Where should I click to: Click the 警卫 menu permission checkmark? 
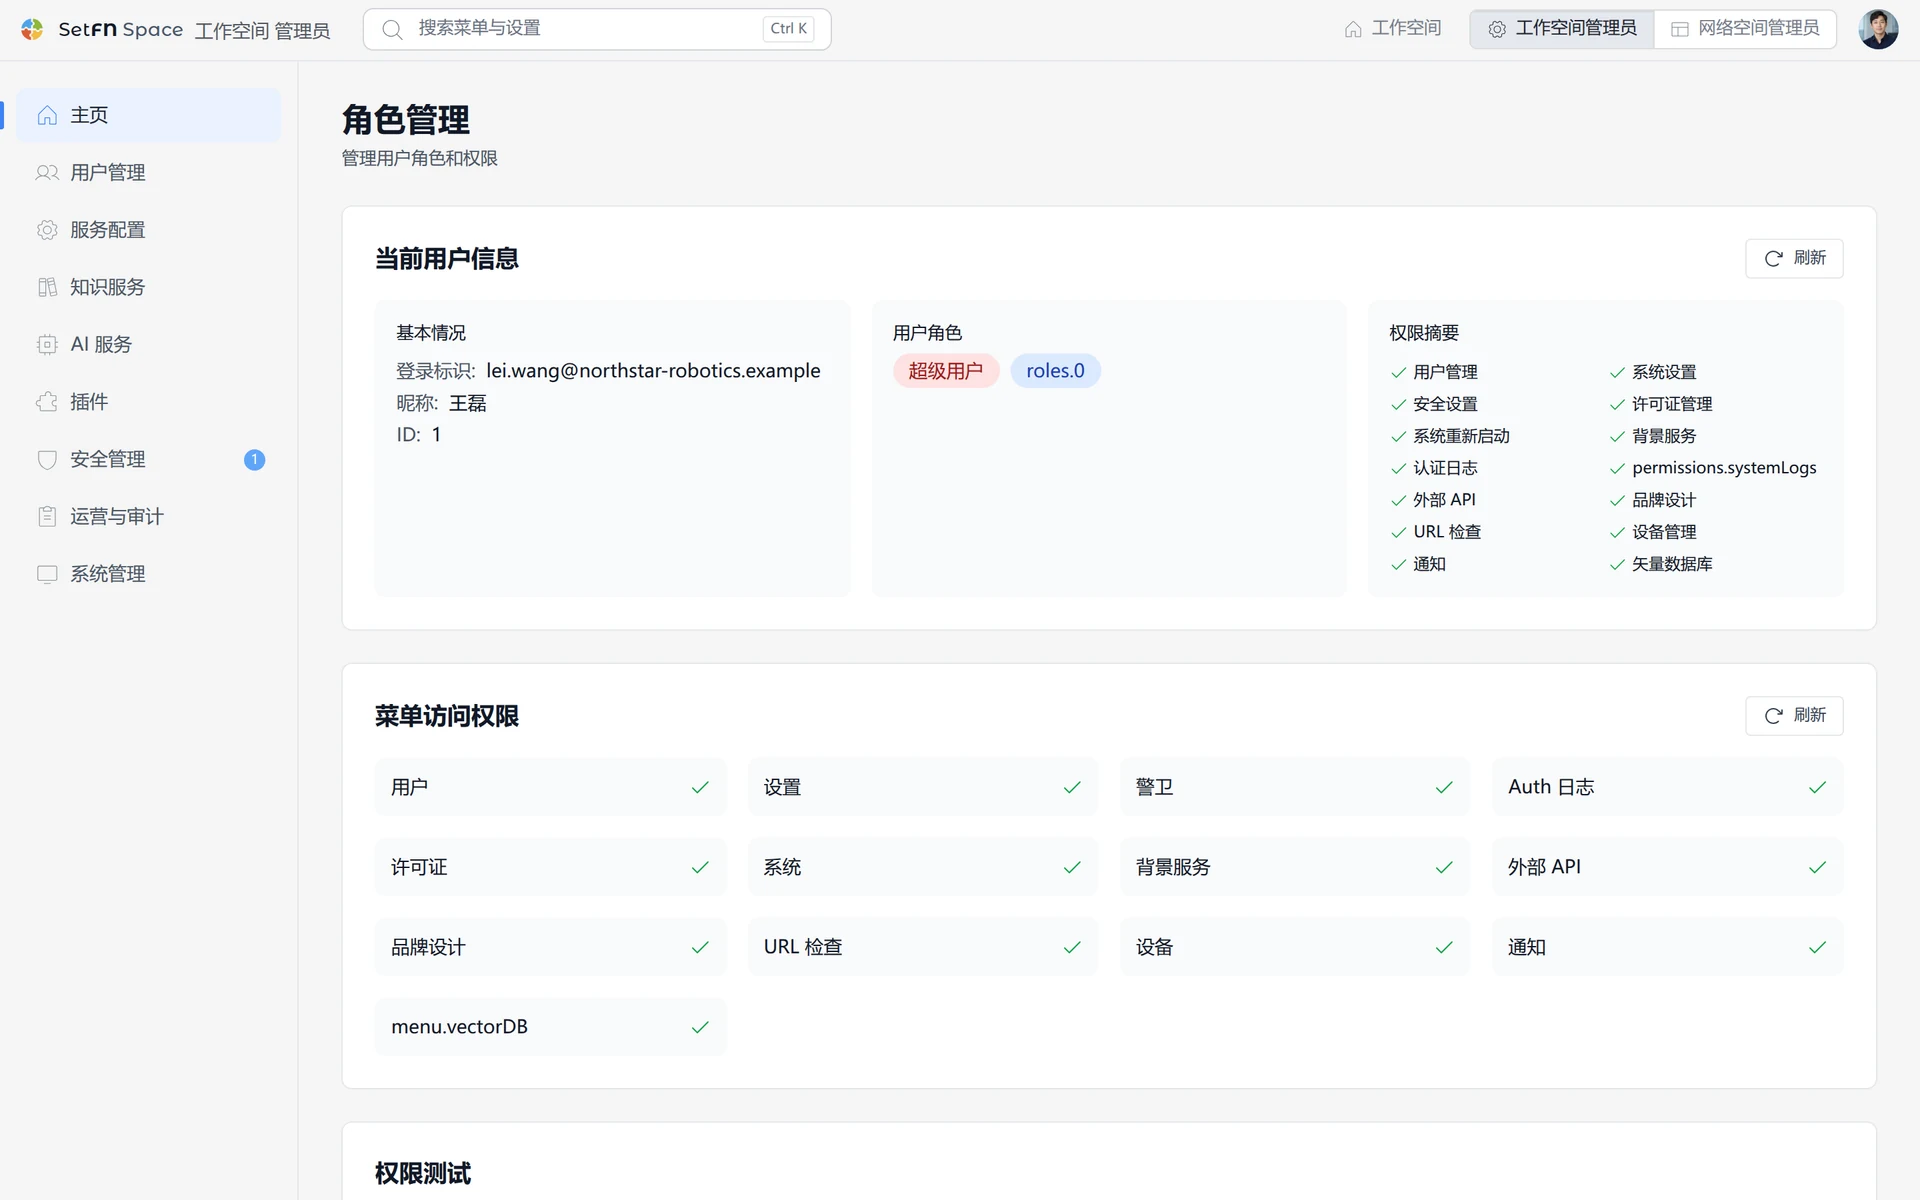coord(1444,787)
